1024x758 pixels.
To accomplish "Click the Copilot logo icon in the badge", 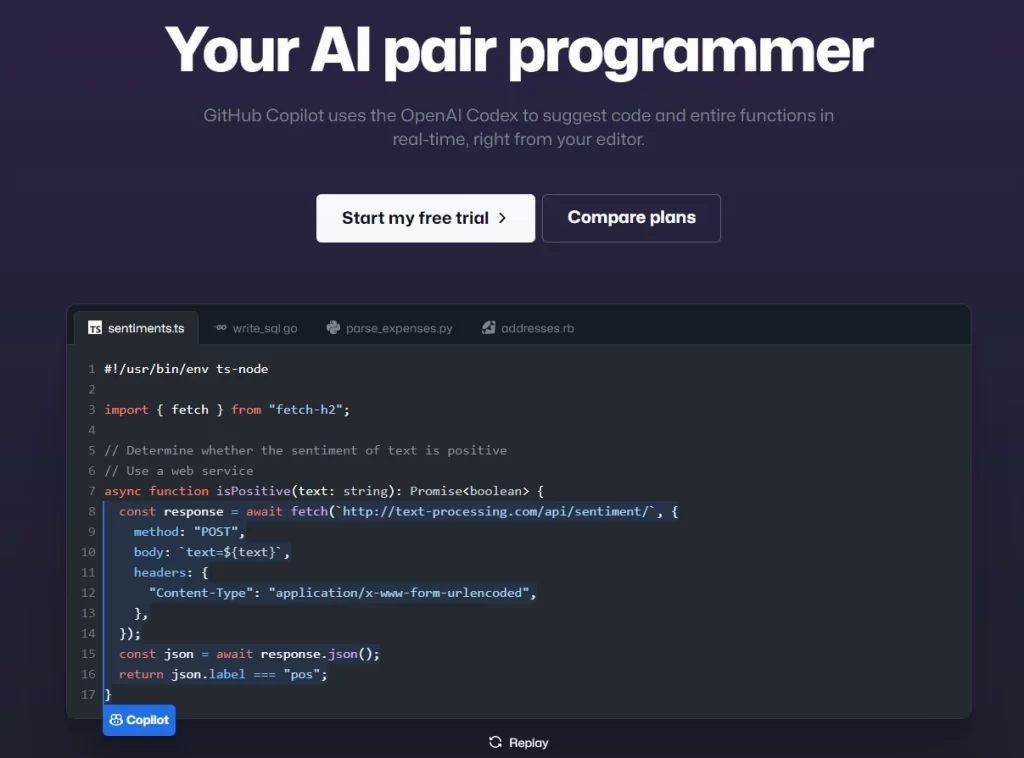I will (x=118, y=720).
